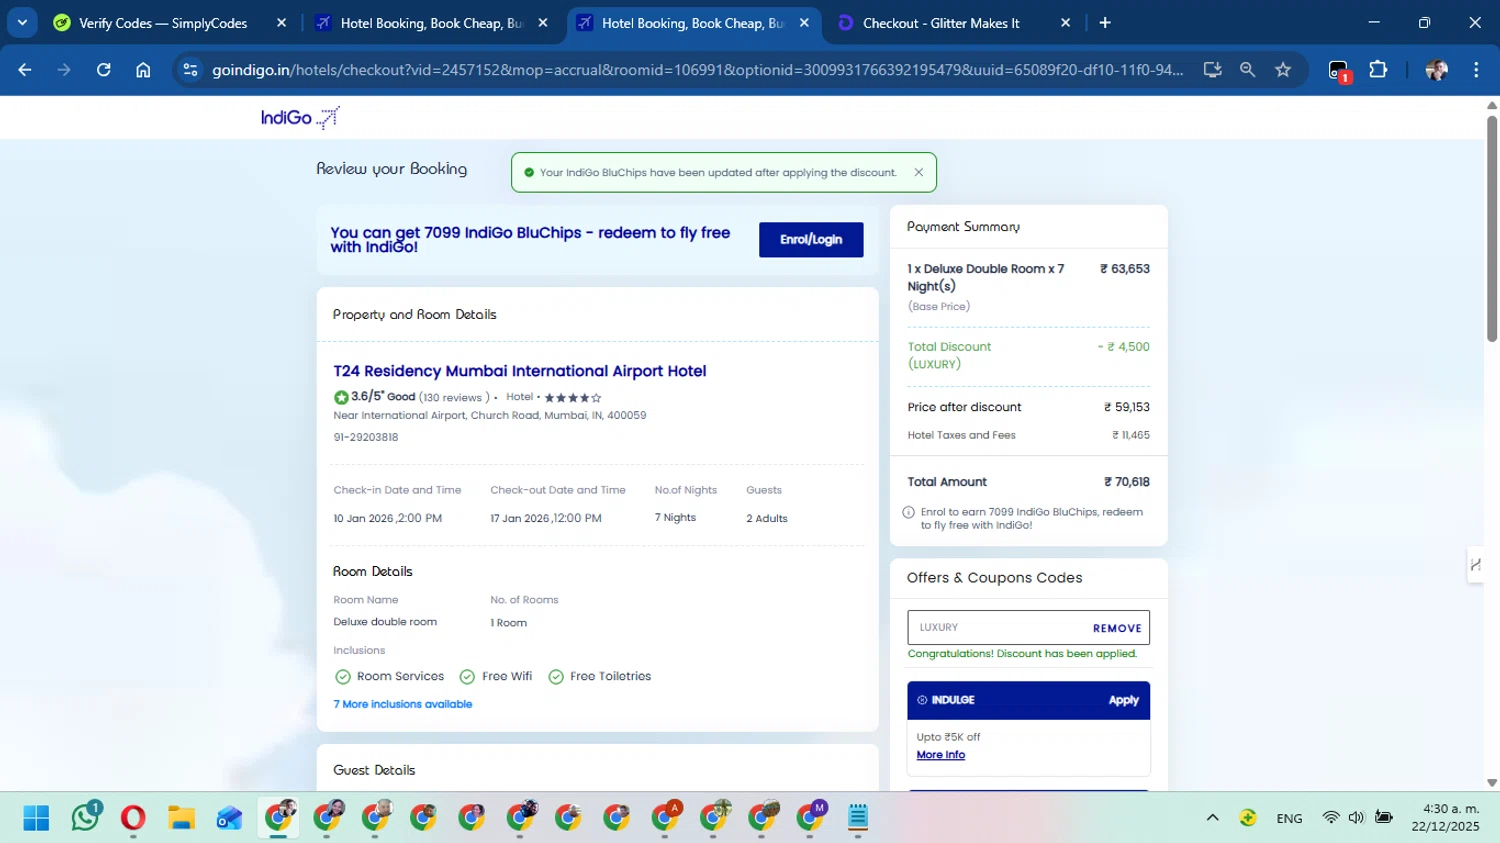Click the IndiGo logo
1500x843 pixels.
coord(300,117)
